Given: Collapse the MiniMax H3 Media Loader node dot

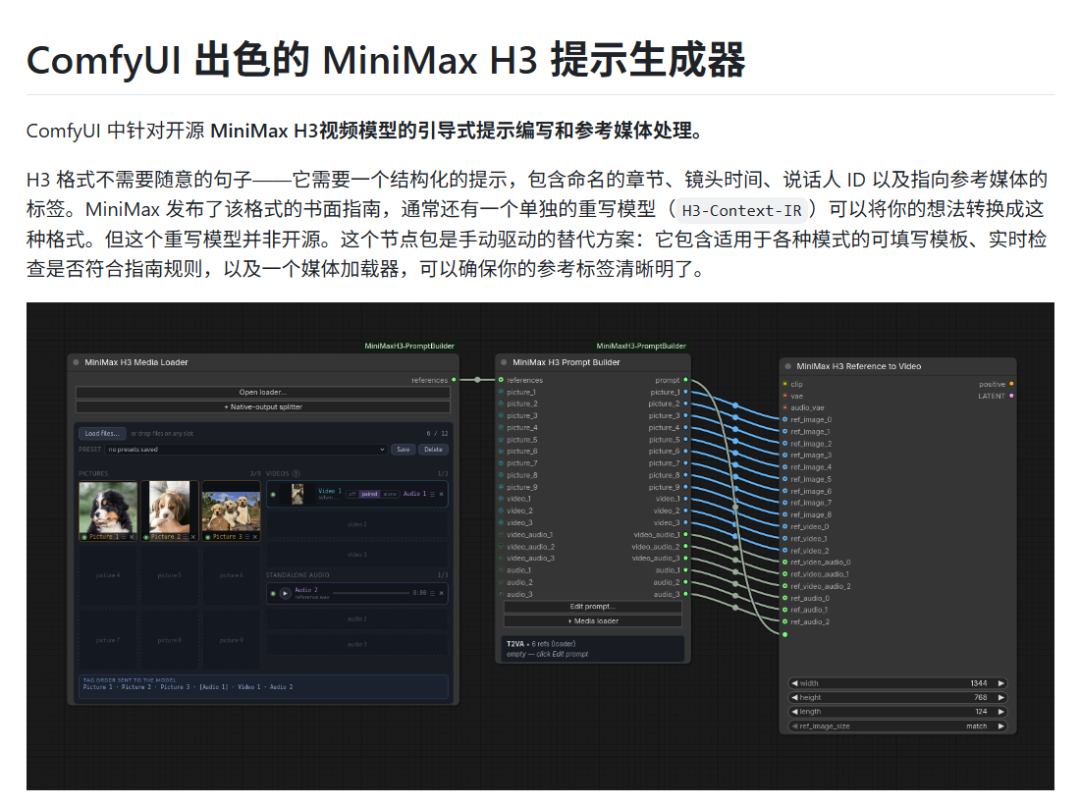Looking at the screenshot, I should 76,362.
